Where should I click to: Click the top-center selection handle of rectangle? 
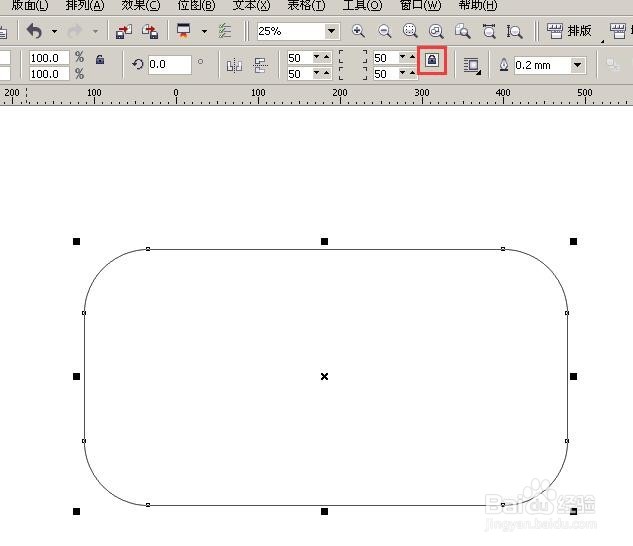pyautogui.click(x=324, y=242)
